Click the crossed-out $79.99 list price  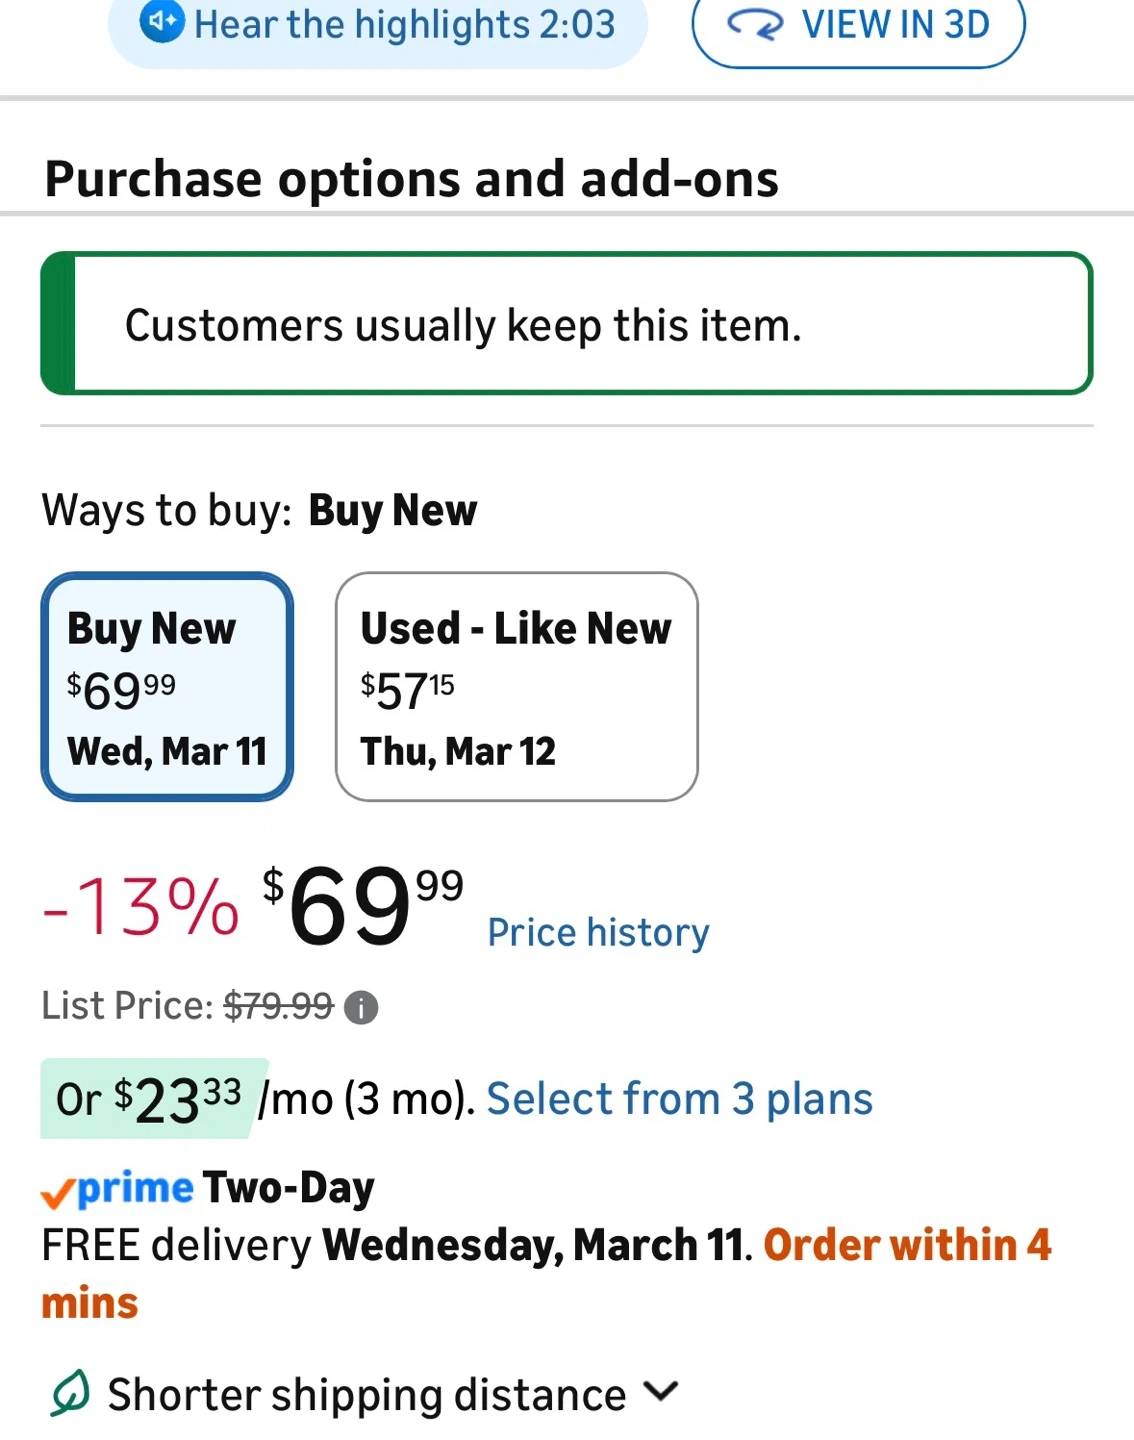pos(278,1006)
